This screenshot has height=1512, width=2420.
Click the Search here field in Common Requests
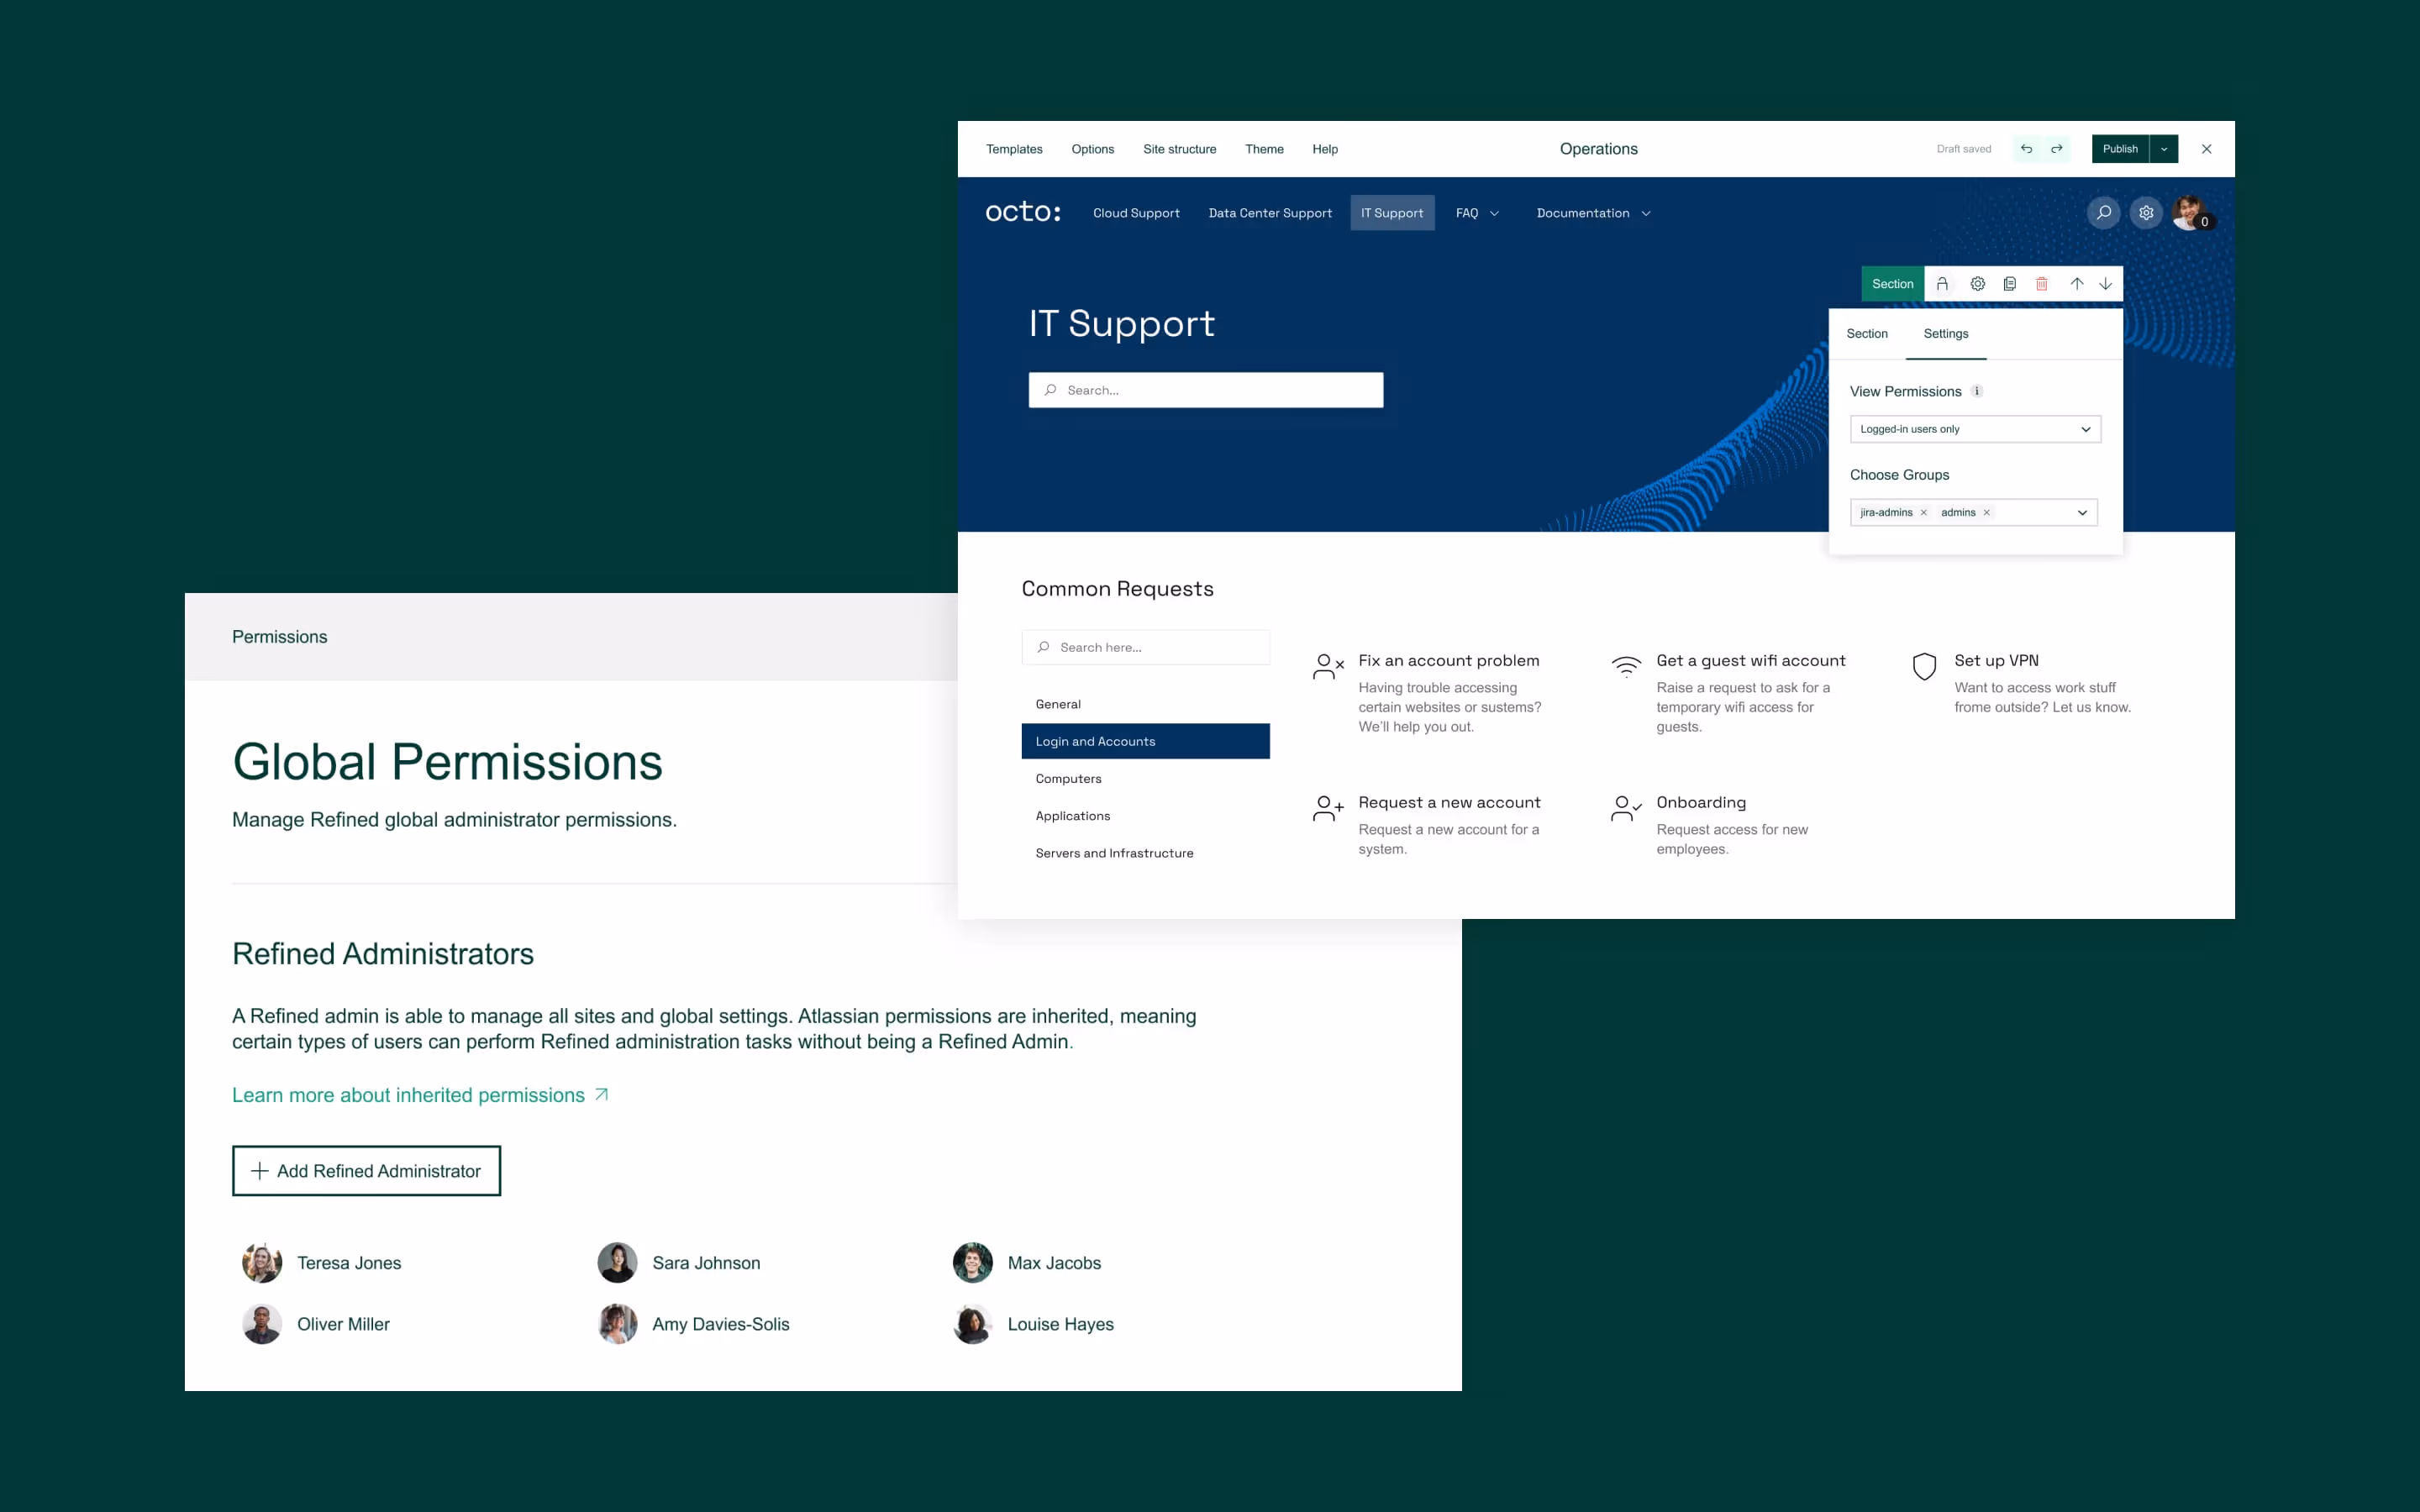click(1146, 648)
